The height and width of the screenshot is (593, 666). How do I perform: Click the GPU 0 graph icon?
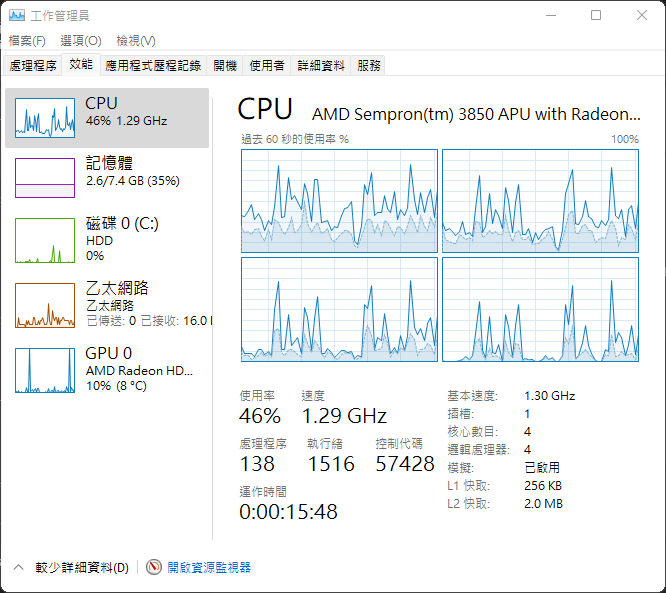pyautogui.click(x=45, y=370)
